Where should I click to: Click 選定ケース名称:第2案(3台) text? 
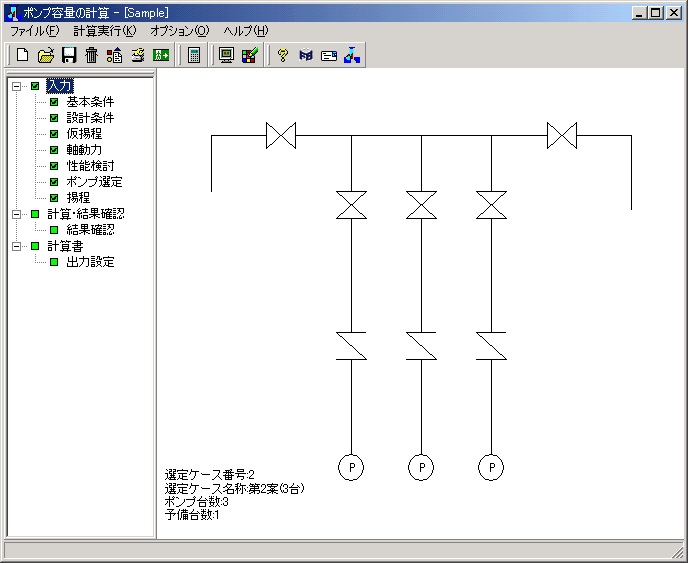point(234,488)
